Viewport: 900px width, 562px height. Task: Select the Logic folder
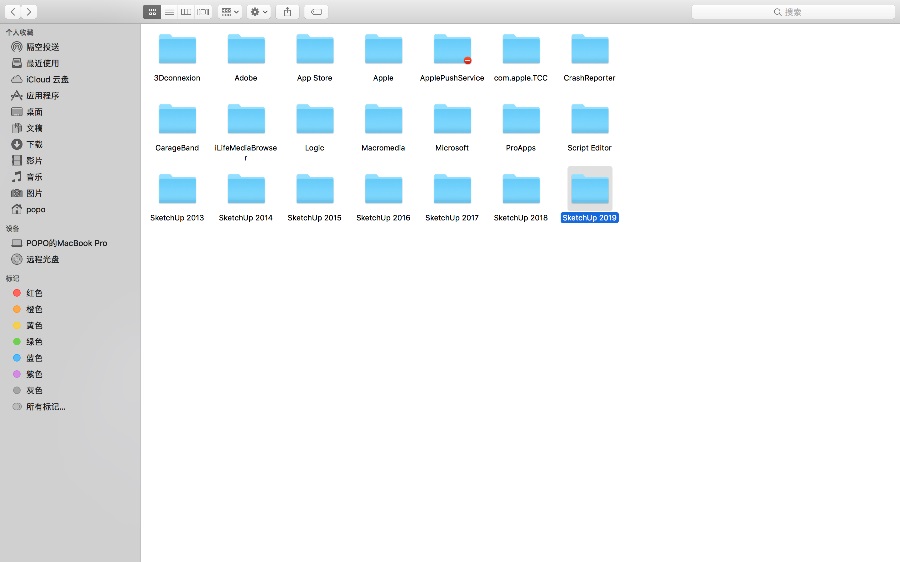point(315,119)
